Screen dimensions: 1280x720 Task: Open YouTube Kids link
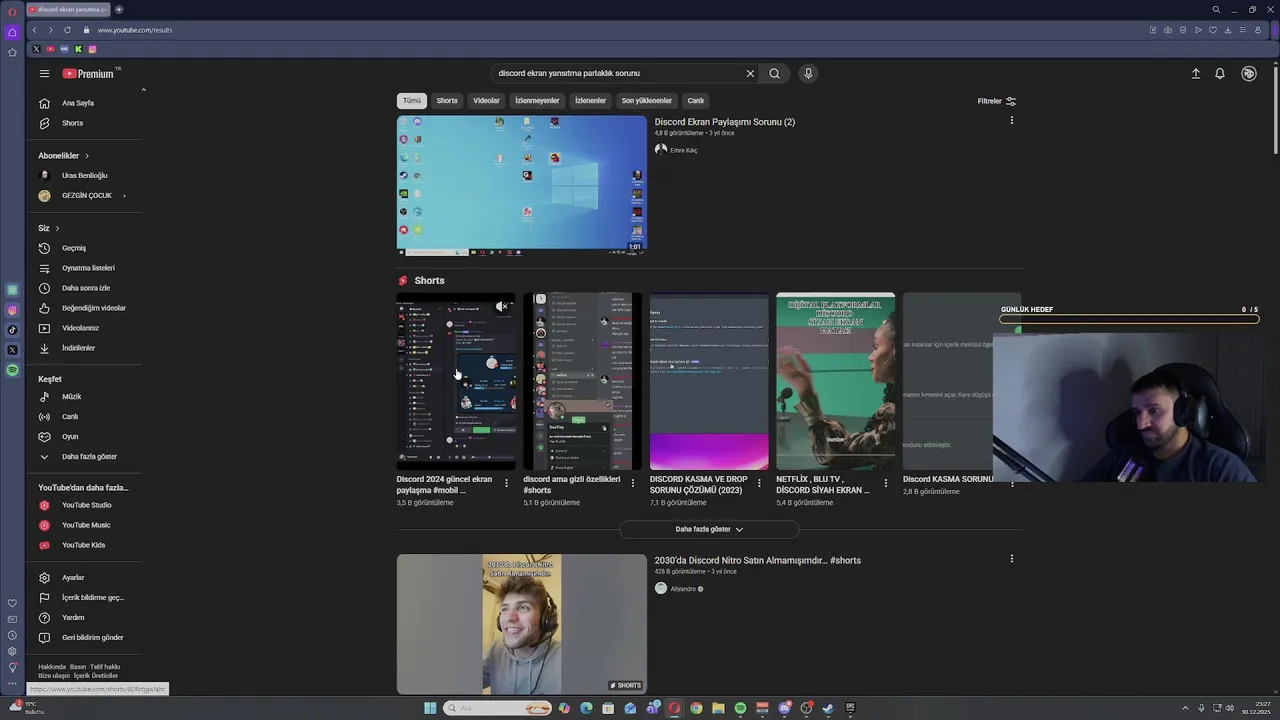coord(84,545)
